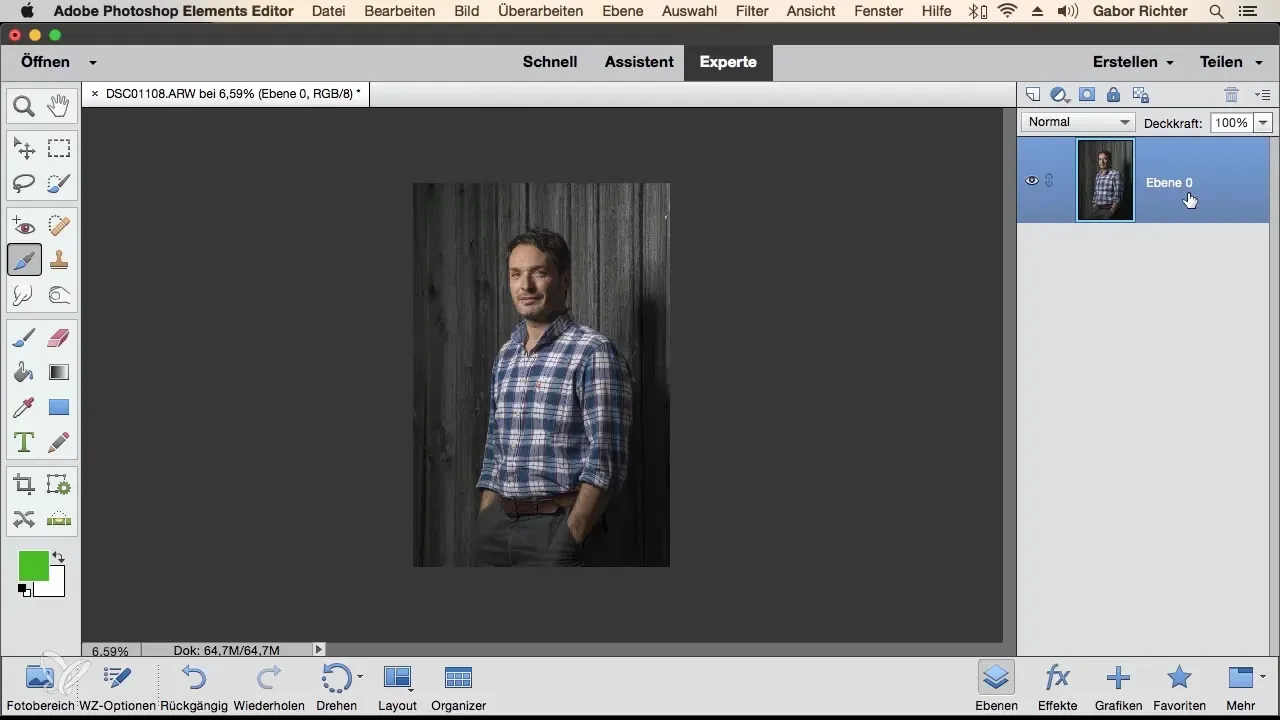The width and height of the screenshot is (1280, 720).
Task: Select the Gradient tool
Action: click(59, 373)
